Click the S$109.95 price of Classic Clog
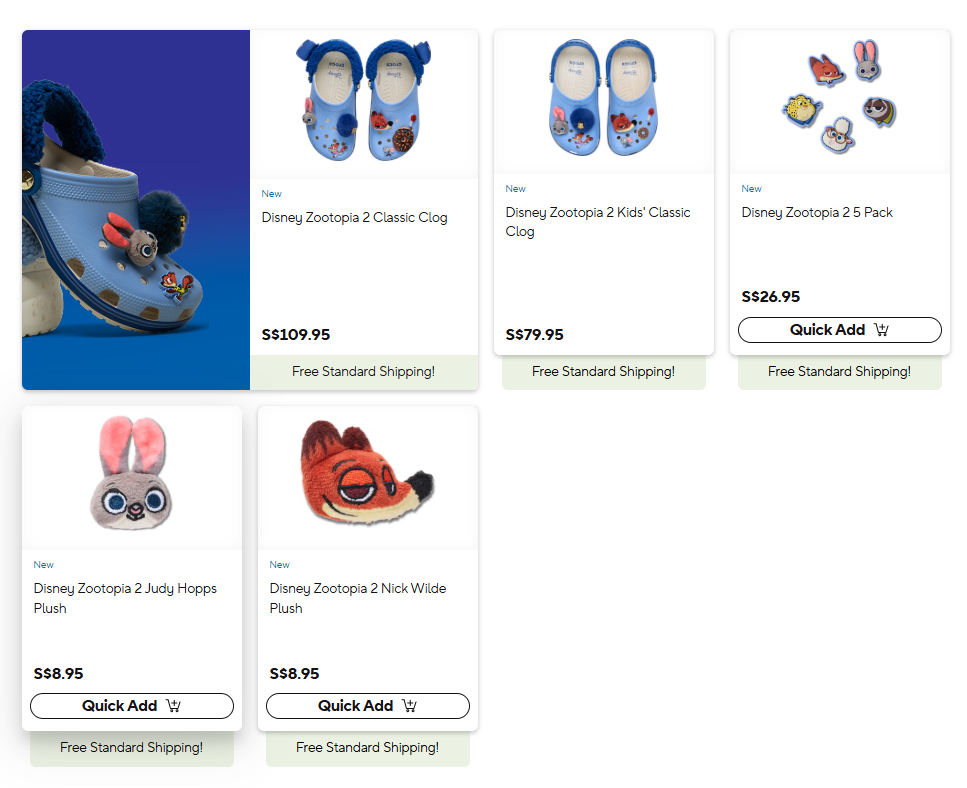967x788 pixels. [x=295, y=335]
